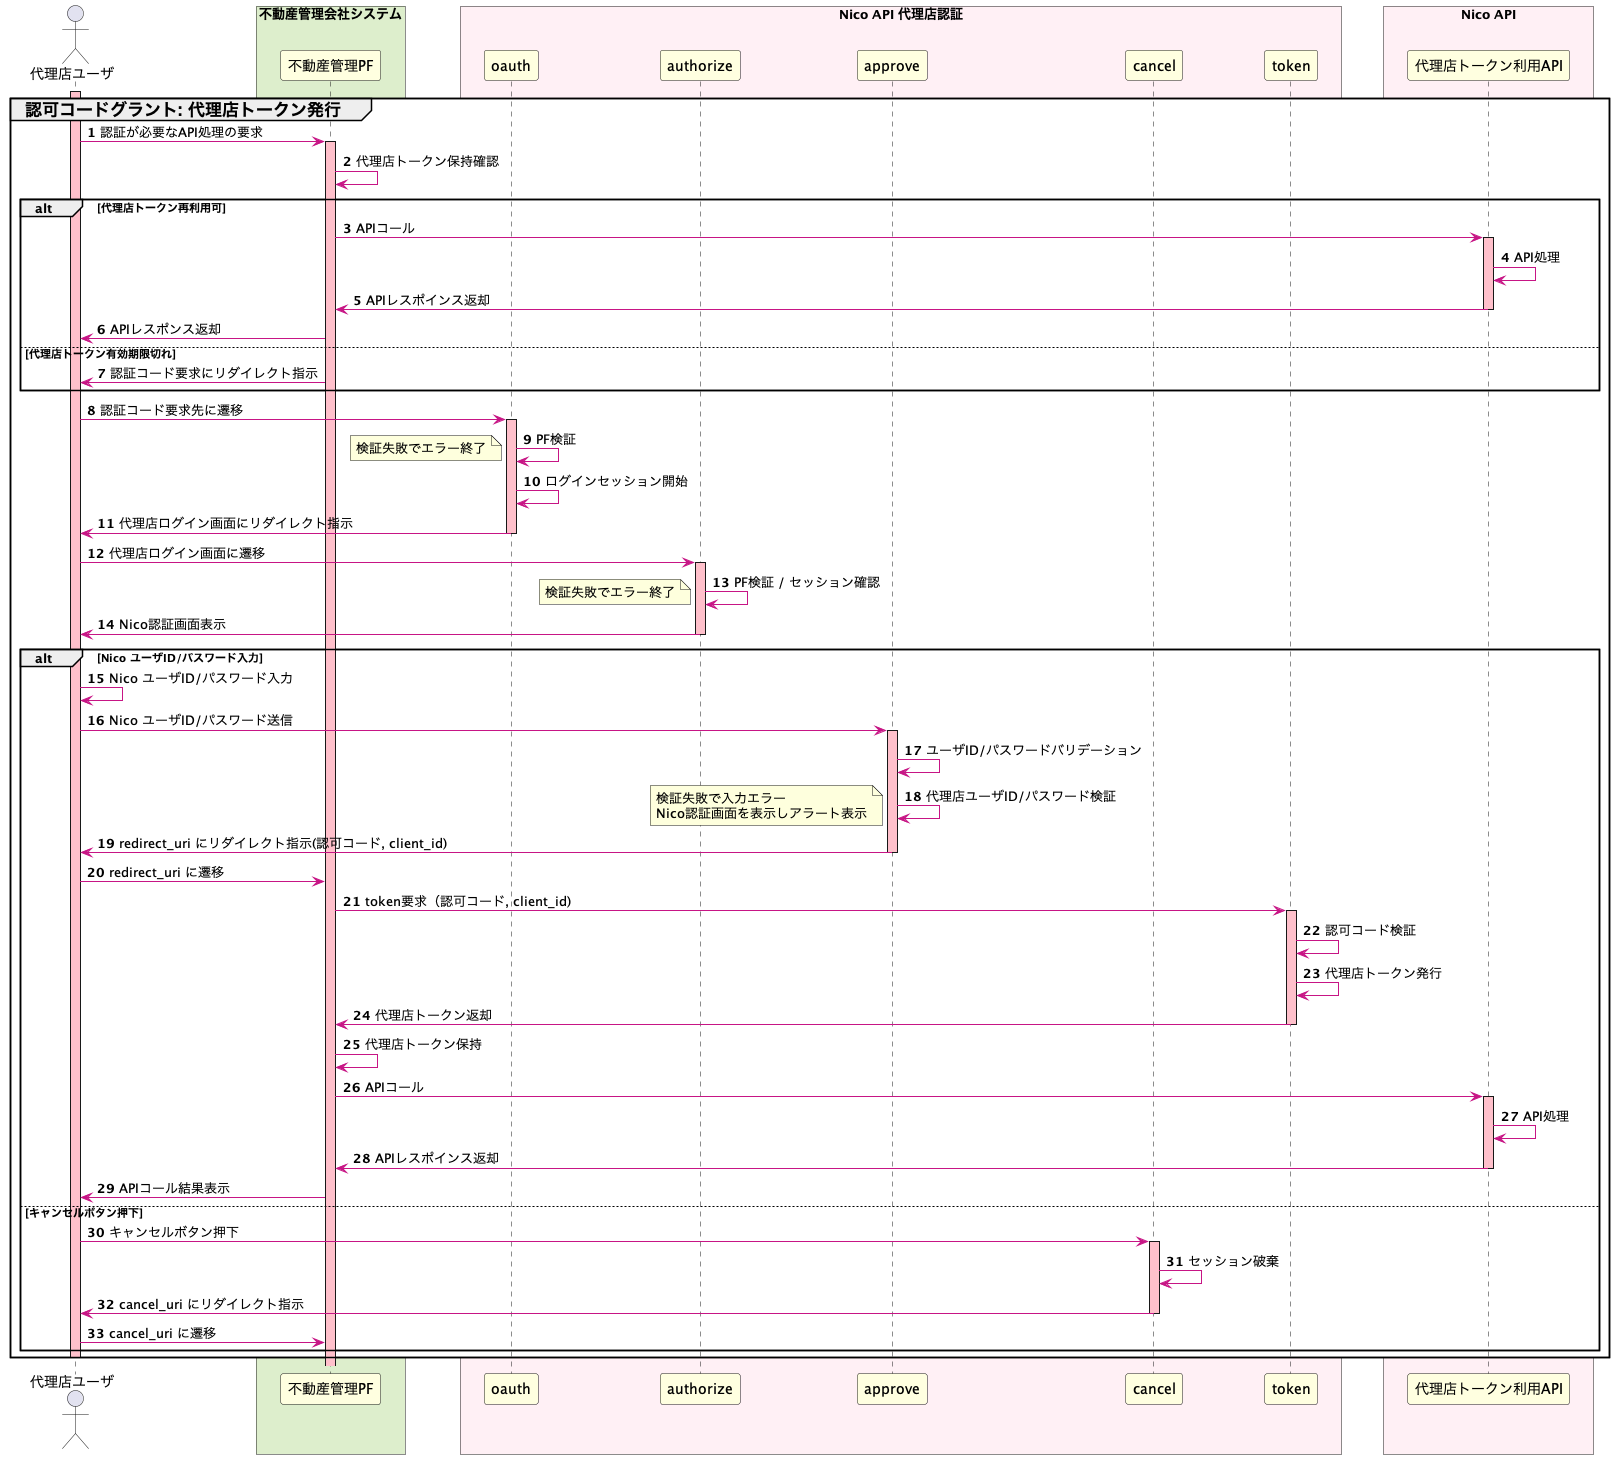The width and height of the screenshot is (1614, 1459).
Task: Click message 9 PF検証
Action: click(x=549, y=439)
